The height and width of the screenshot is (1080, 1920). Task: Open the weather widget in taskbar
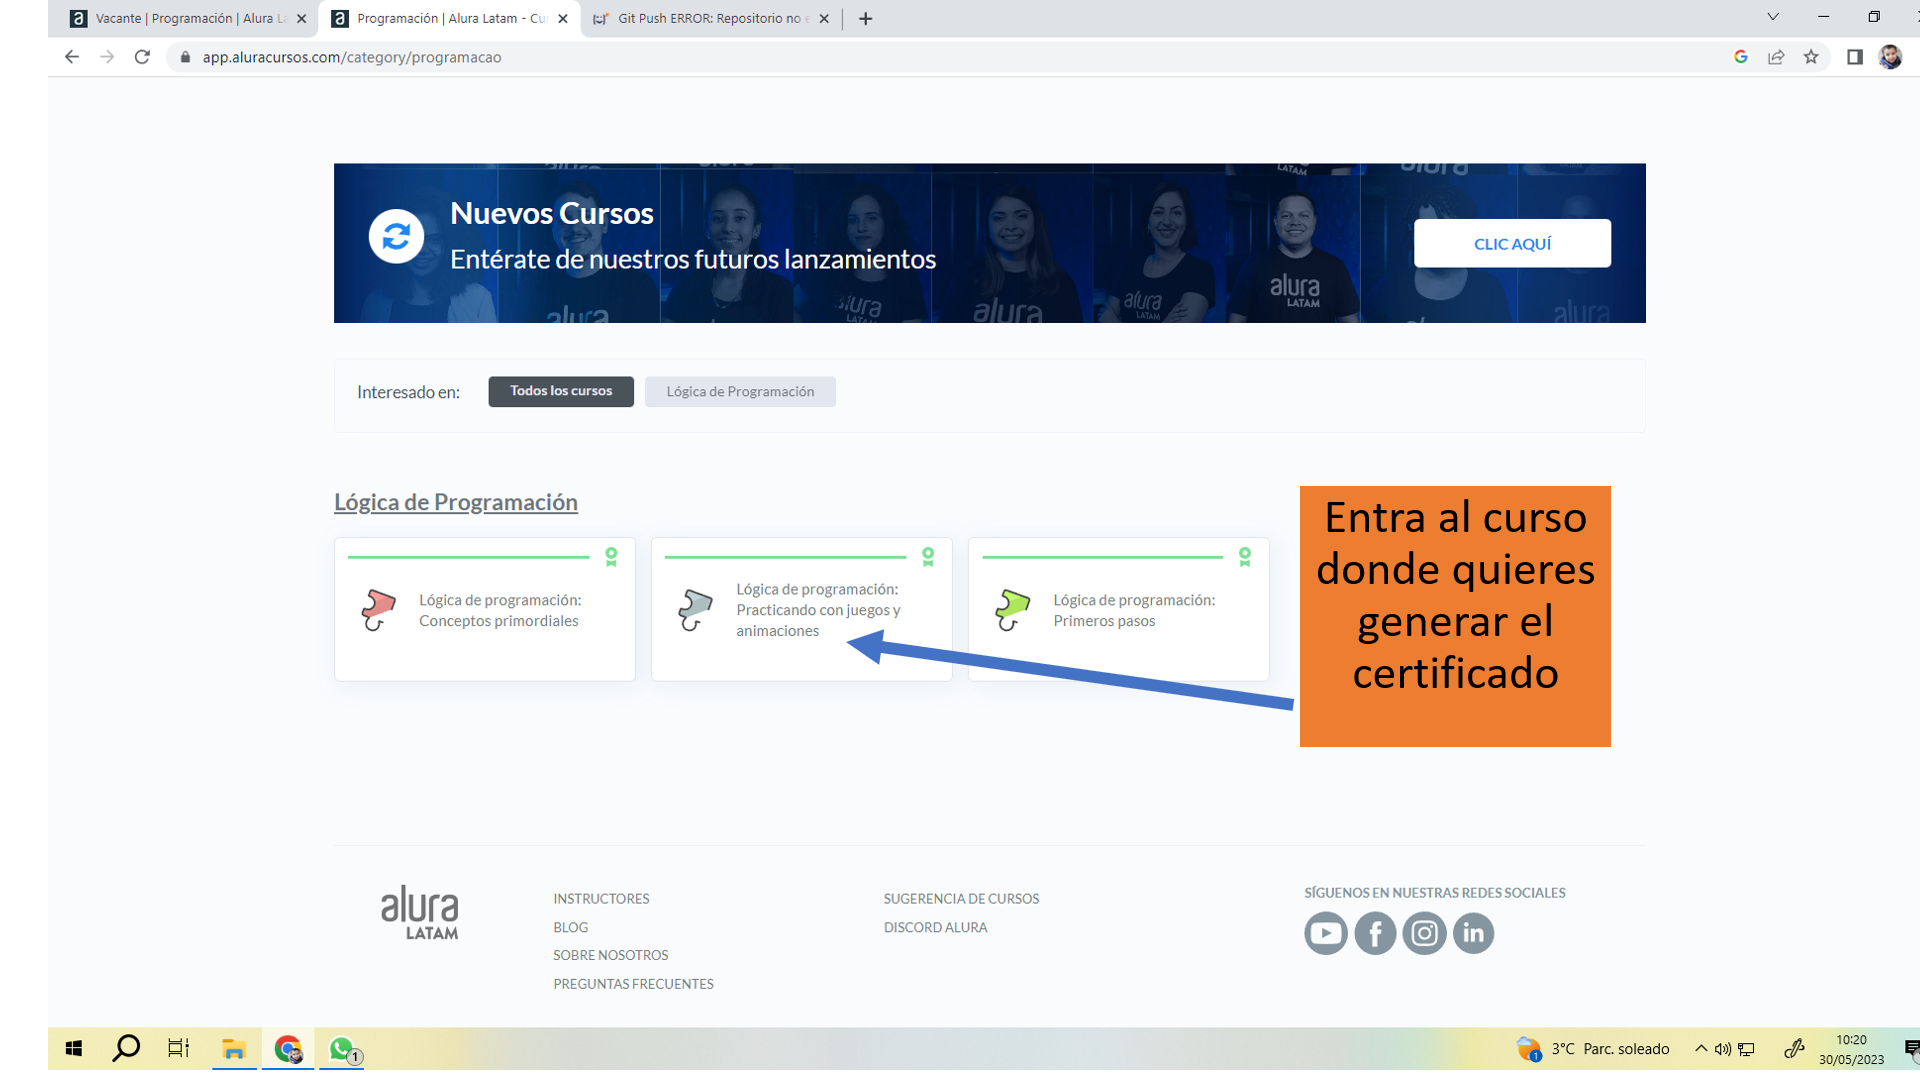pyautogui.click(x=1593, y=1049)
